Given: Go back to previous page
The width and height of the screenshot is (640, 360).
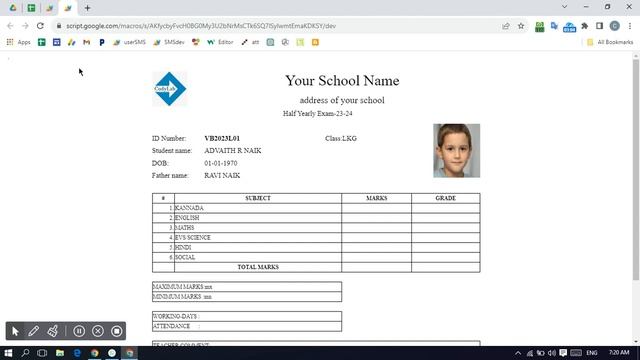Looking at the screenshot, I should (x=10, y=26).
